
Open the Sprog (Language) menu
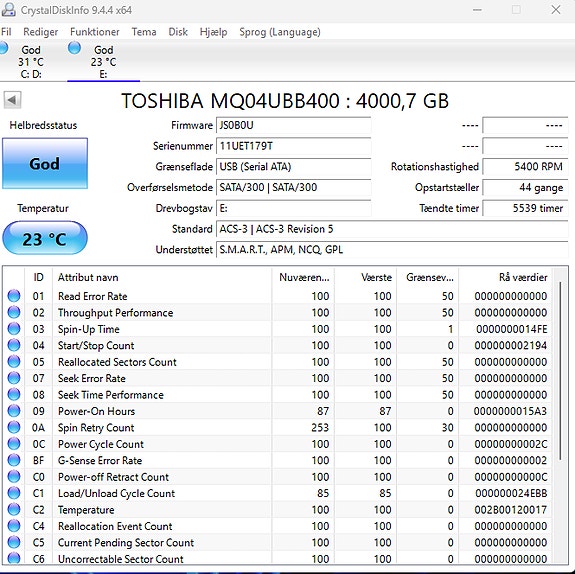click(x=280, y=32)
